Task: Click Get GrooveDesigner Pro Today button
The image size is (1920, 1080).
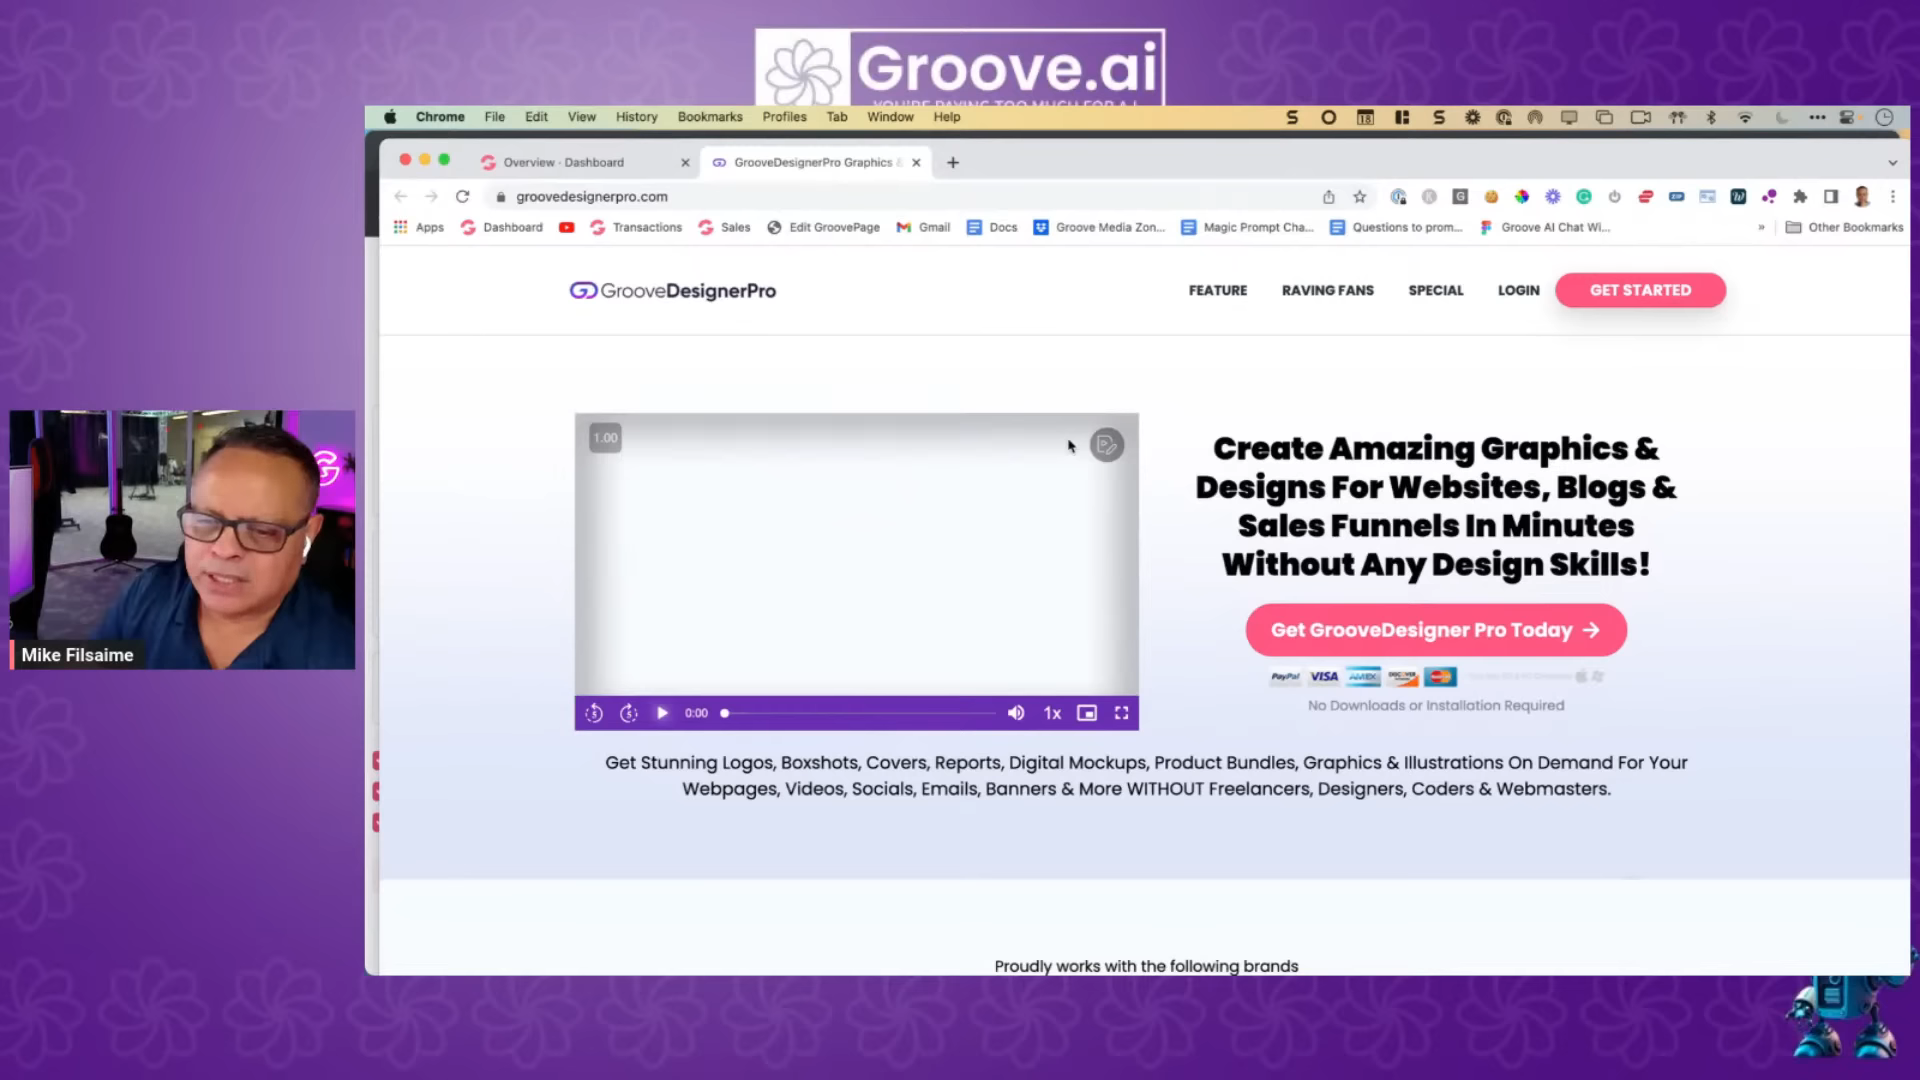Action: pyautogui.click(x=1436, y=630)
